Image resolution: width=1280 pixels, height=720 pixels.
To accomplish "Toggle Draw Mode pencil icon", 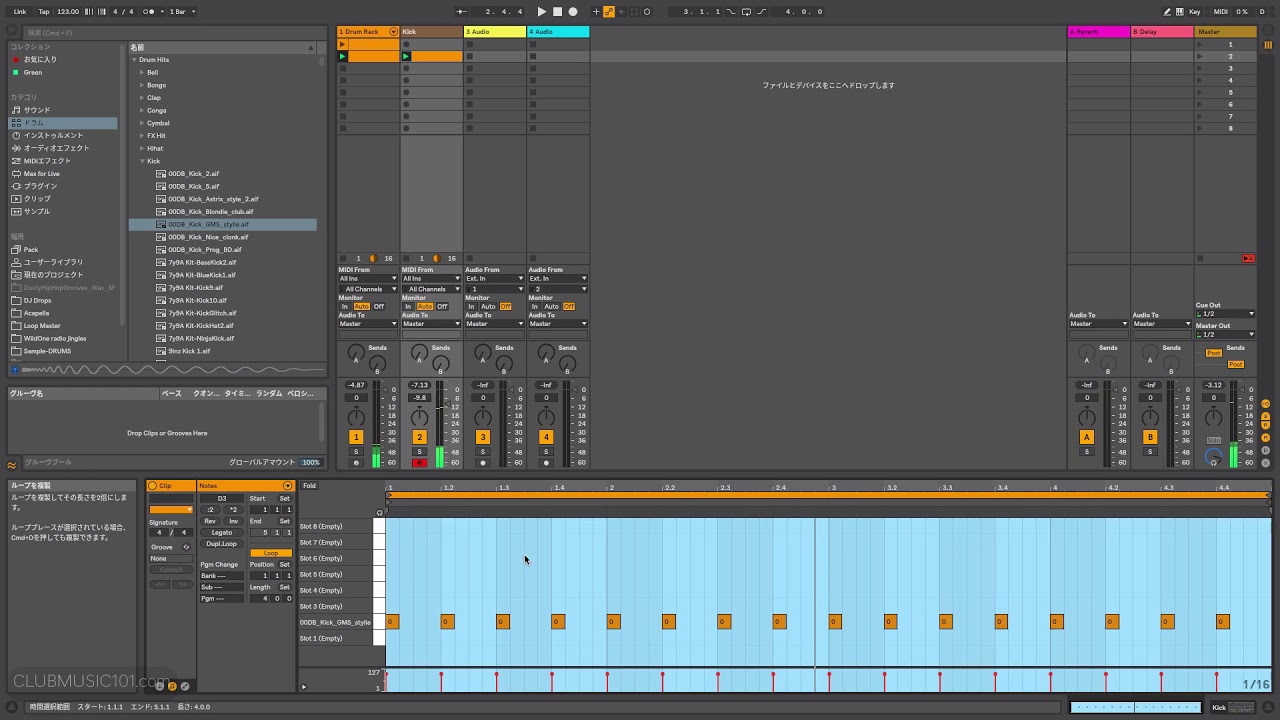I will 1169,11.
